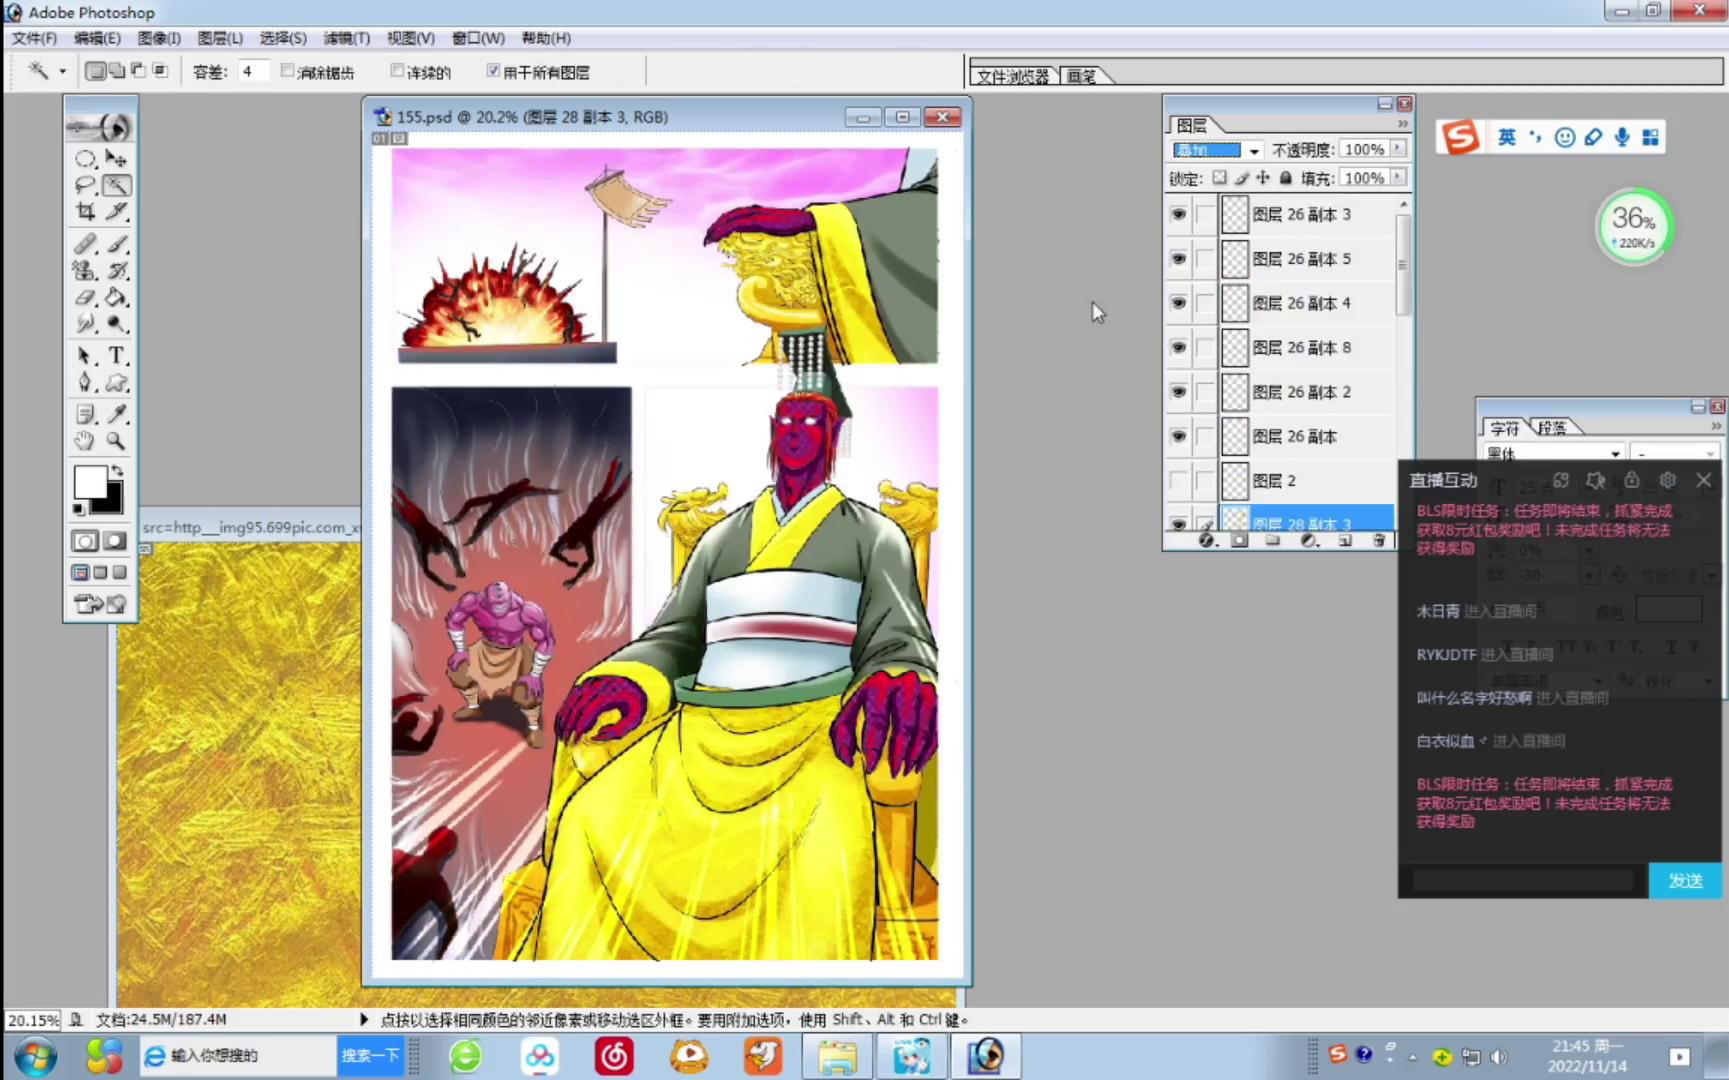Viewport: 1729px width, 1080px height.
Task: Toggle the 消除锯齿 anti-alias checkbox
Action: (288, 71)
